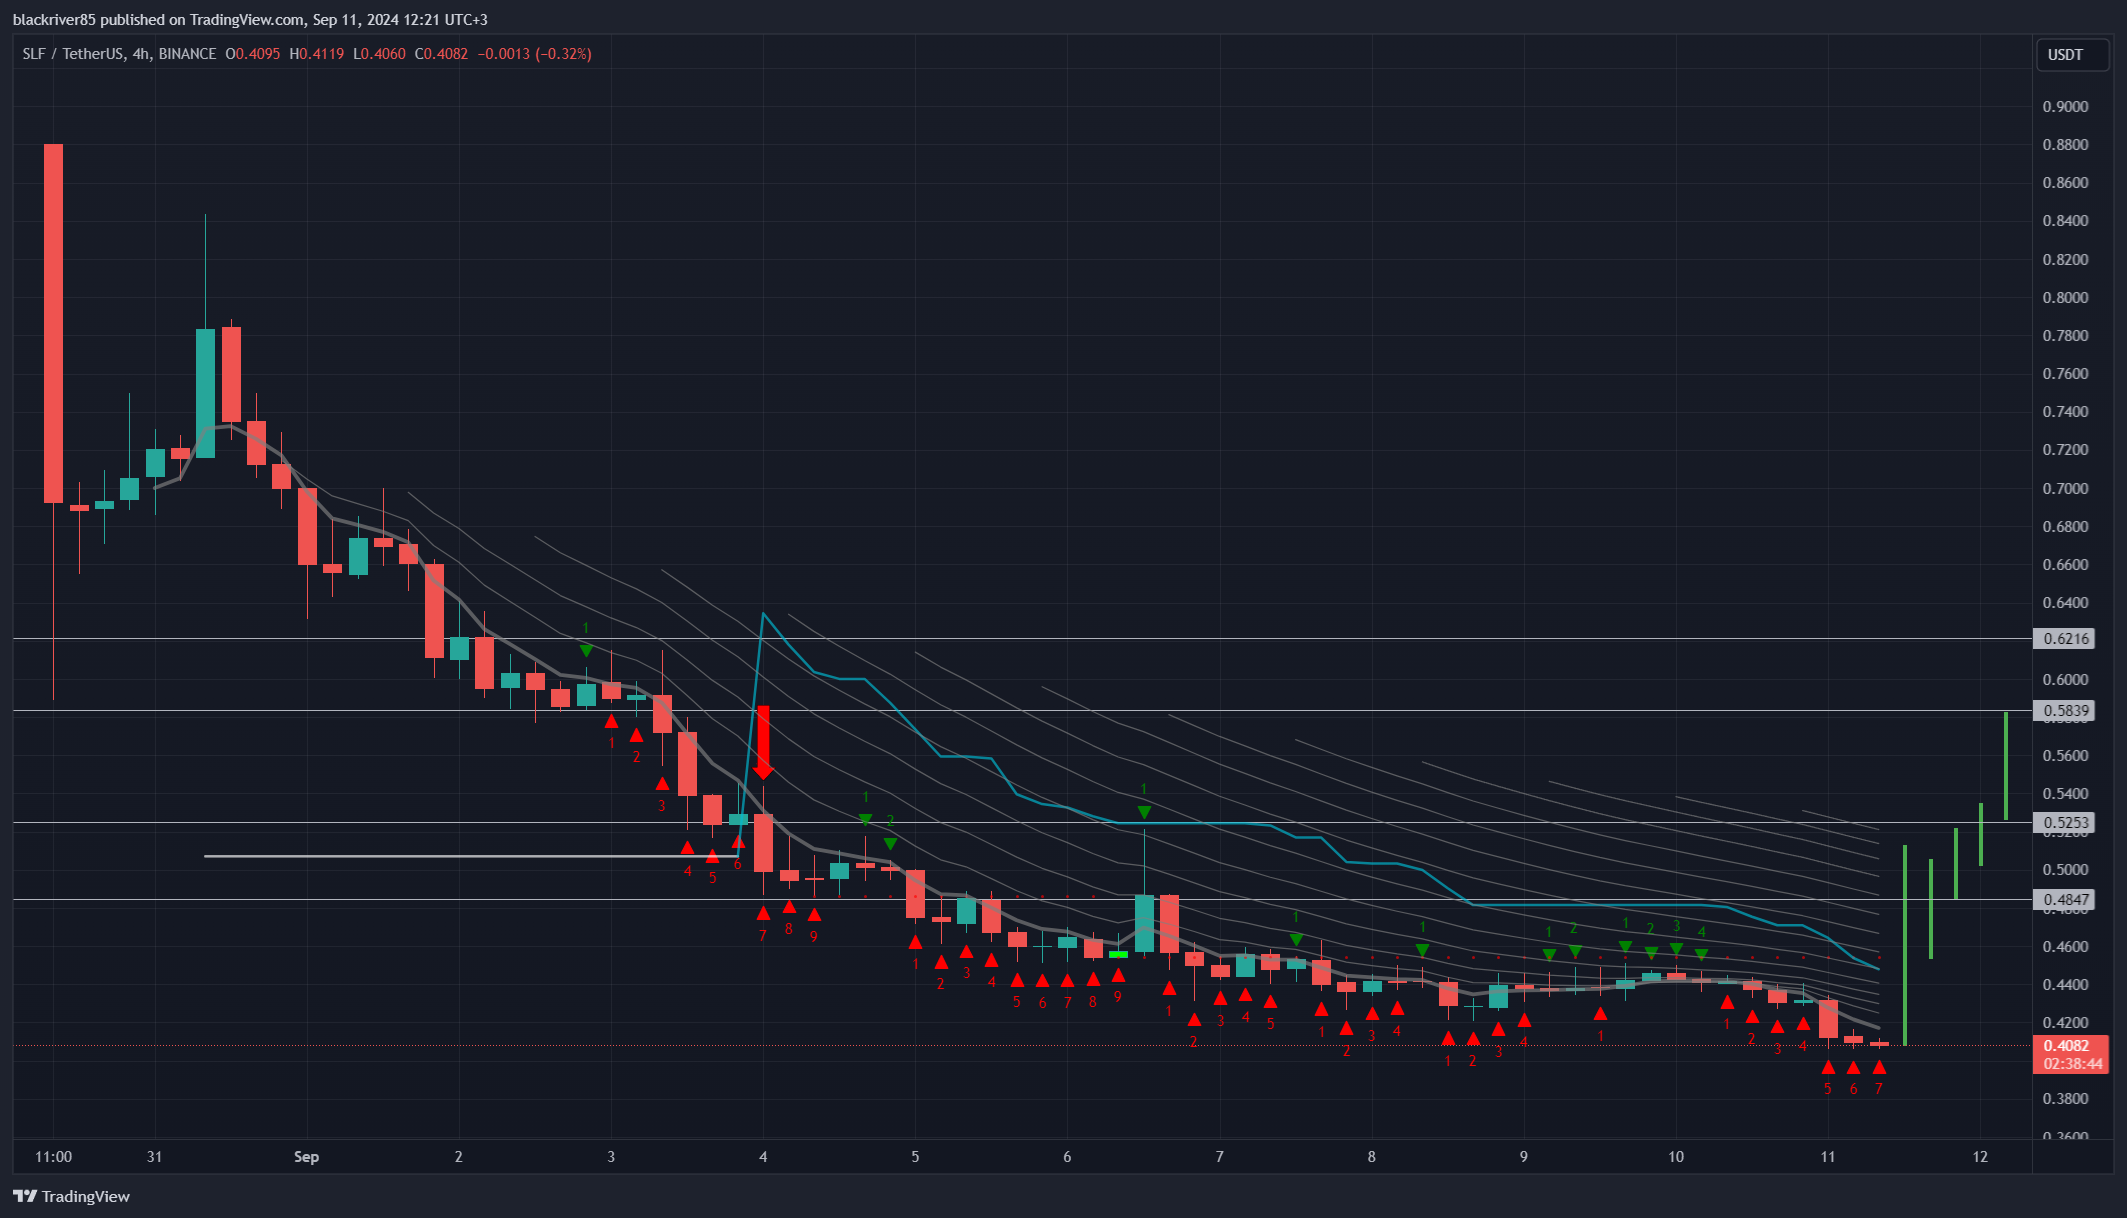Click the tall green candle near 0.78

(x=205, y=393)
